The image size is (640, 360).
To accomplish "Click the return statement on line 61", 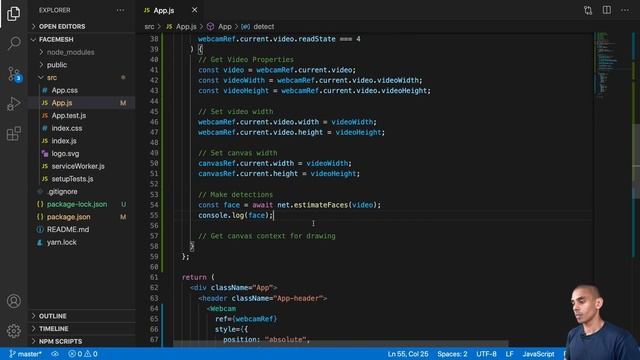I will (x=198, y=277).
